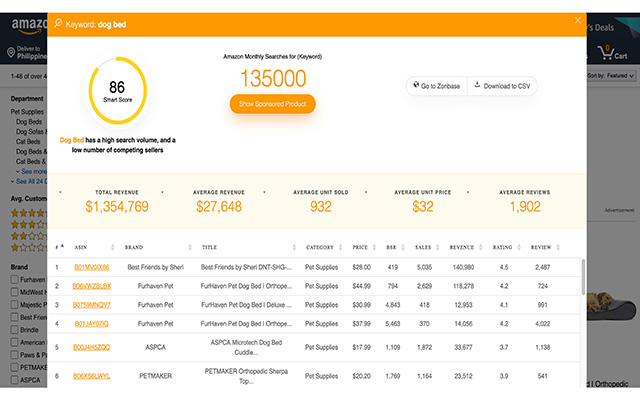The image size is (640, 400).
Task: Click Best Friends by Sheri brand cell
Action: click(x=156, y=267)
